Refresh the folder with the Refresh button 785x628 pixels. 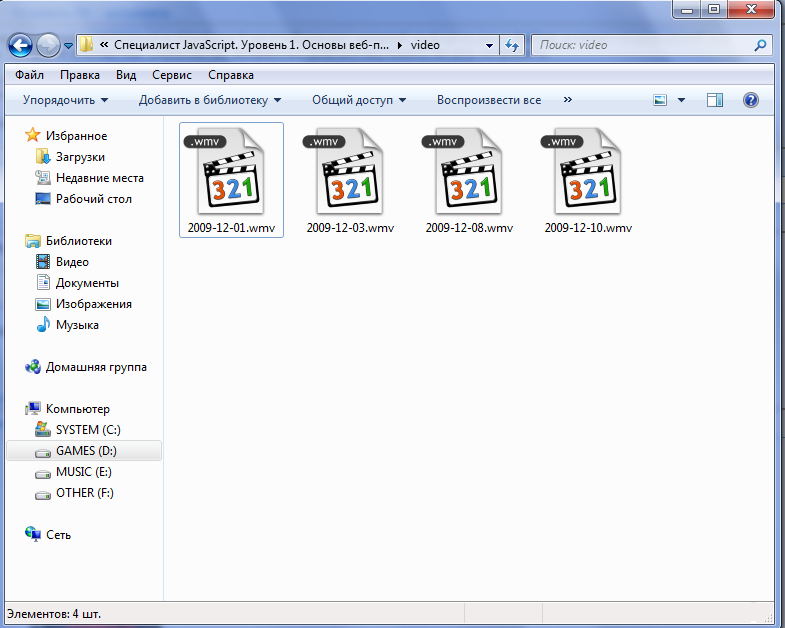(512, 45)
